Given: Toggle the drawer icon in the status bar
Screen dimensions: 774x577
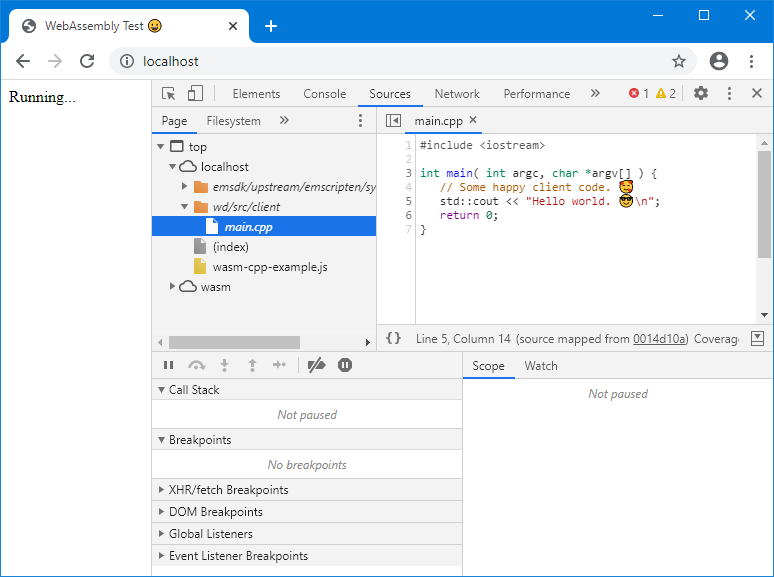Looking at the screenshot, I should point(757,339).
